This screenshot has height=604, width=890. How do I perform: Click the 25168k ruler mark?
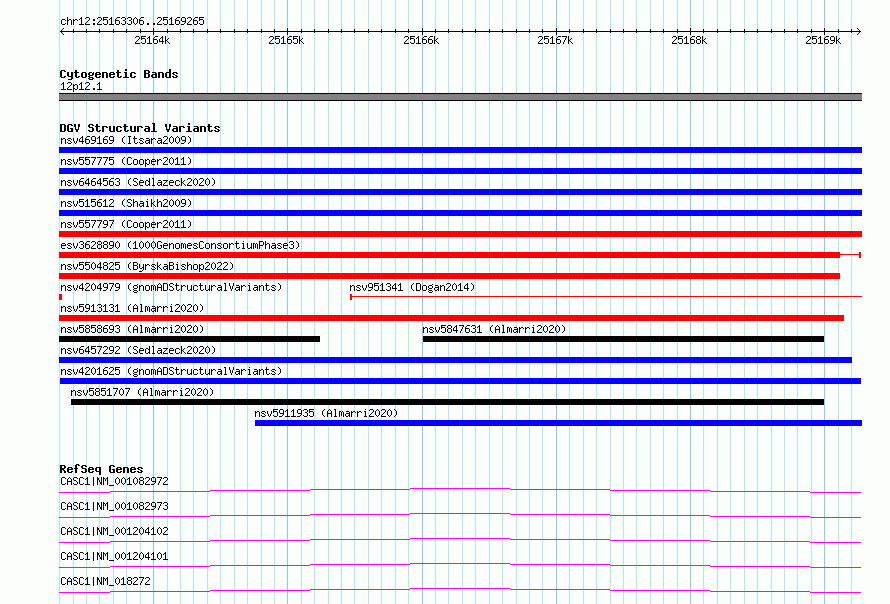(689, 40)
